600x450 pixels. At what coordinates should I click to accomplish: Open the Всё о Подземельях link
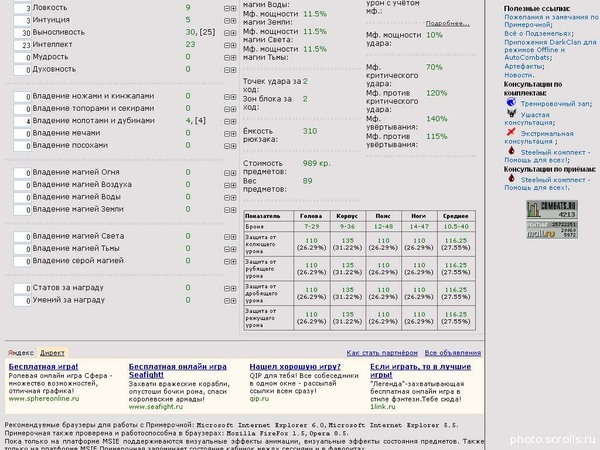click(538, 33)
